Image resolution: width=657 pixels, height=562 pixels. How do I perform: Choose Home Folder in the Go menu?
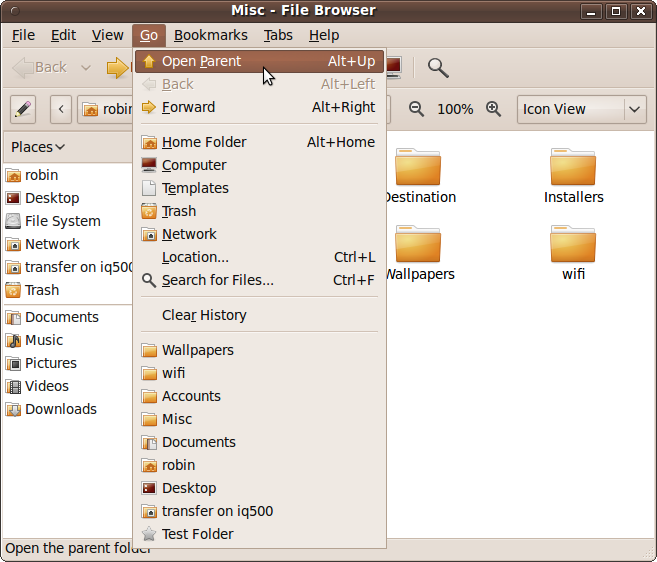click(x=259, y=142)
